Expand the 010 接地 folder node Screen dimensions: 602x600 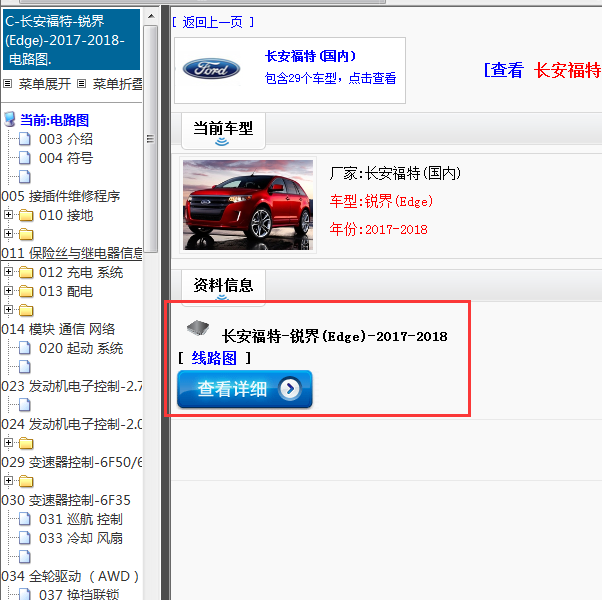pyautogui.click(x=8, y=215)
